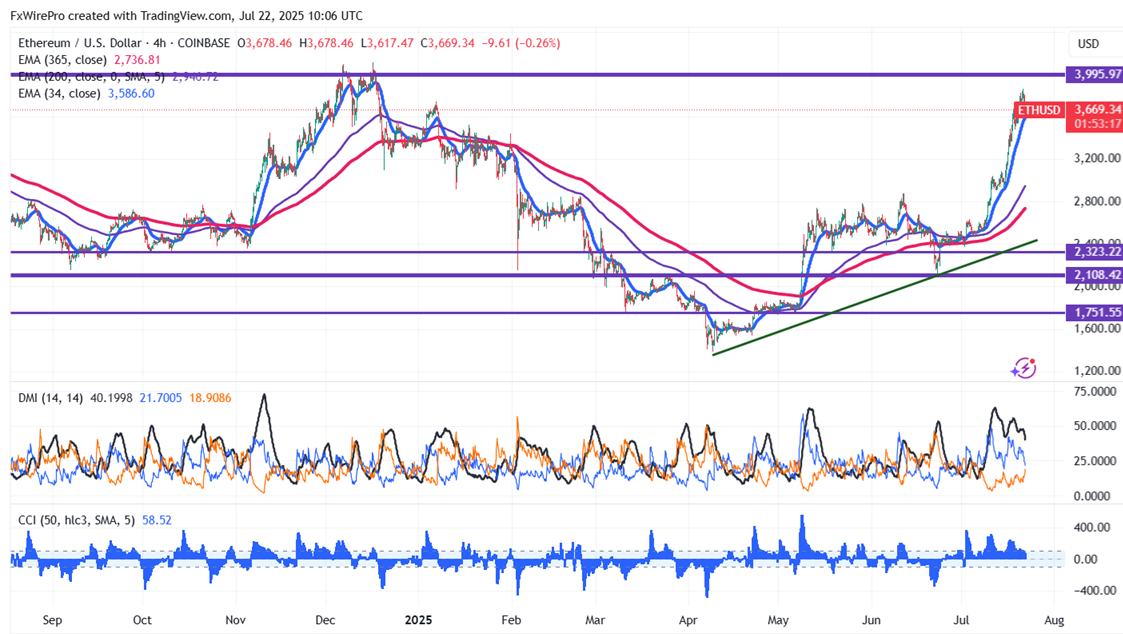The image size is (1123, 634).
Task: Click the Aug label on time axis
Action: pyautogui.click(x=1054, y=620)
